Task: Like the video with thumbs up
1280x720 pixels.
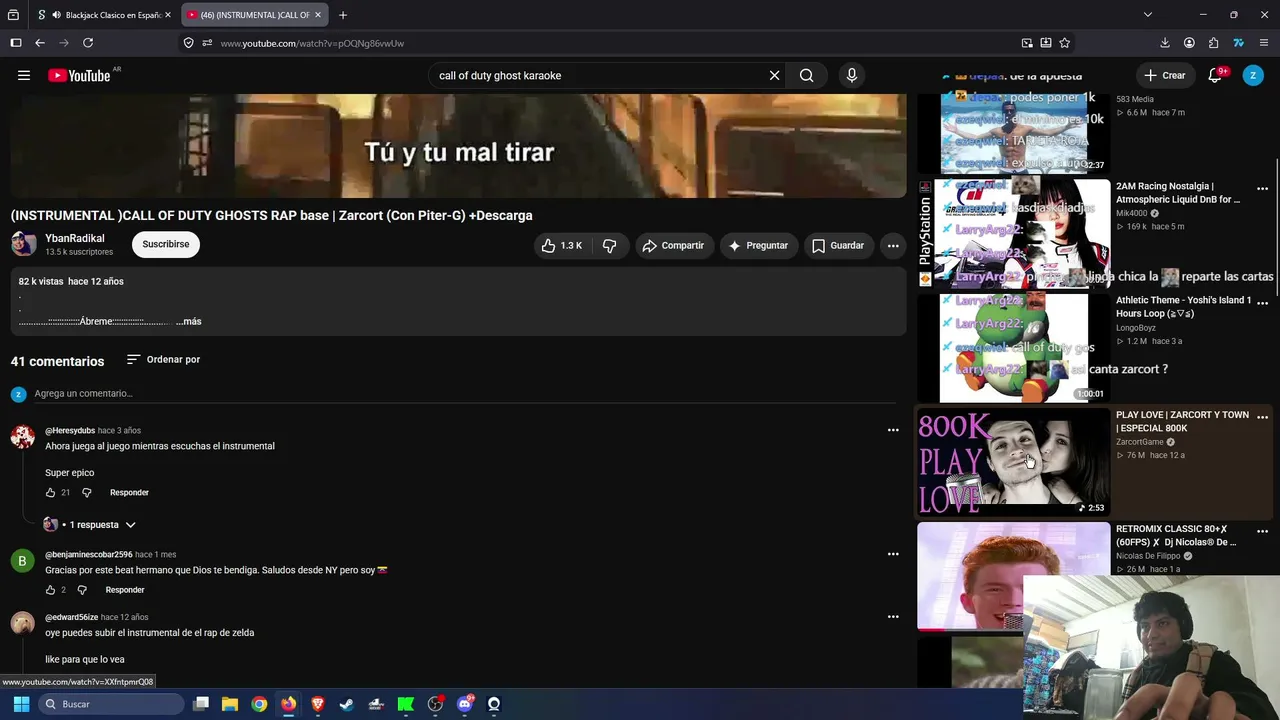Action: pos(563,245)
